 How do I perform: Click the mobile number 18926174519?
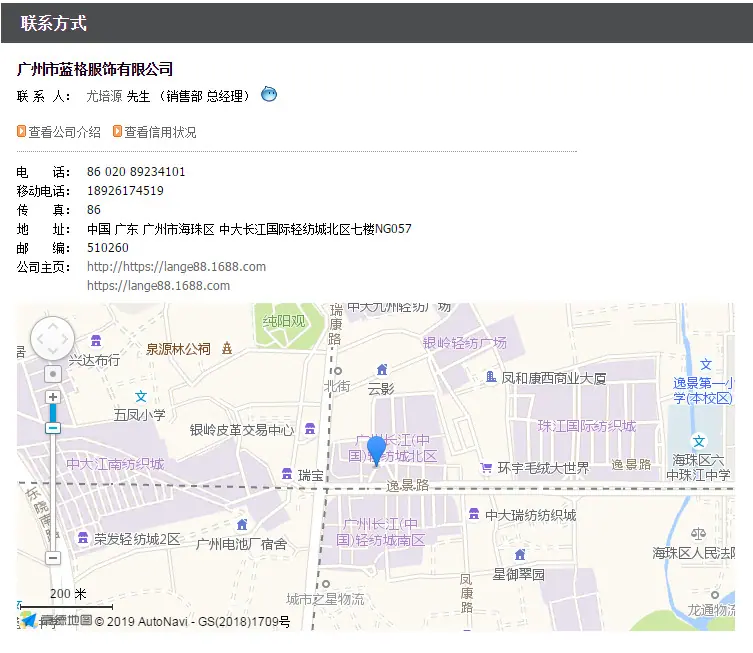click(125, 191)
